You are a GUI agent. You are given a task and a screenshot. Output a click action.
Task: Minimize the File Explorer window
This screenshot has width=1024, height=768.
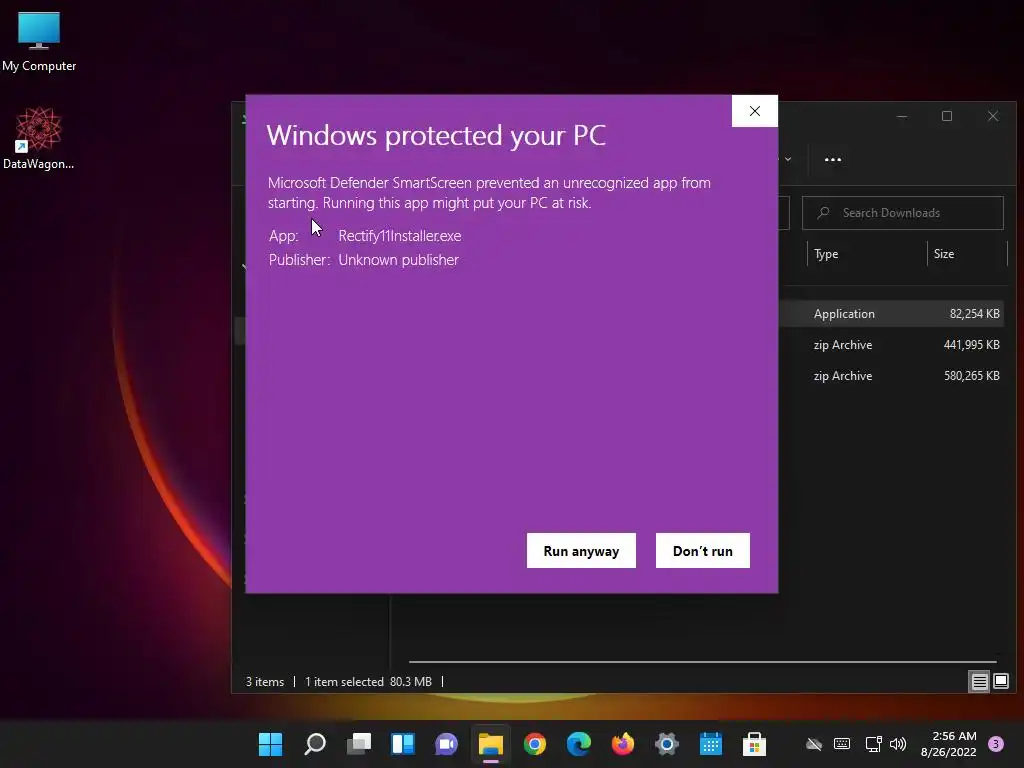pyautogui.click(x=902, y=116)
